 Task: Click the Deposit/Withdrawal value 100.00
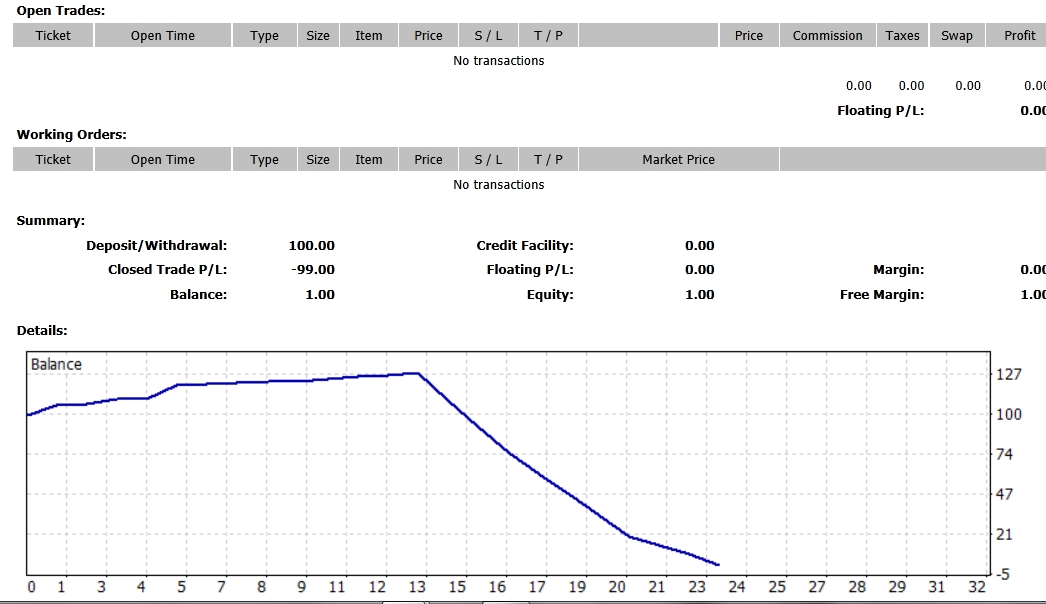pos(312,246)
